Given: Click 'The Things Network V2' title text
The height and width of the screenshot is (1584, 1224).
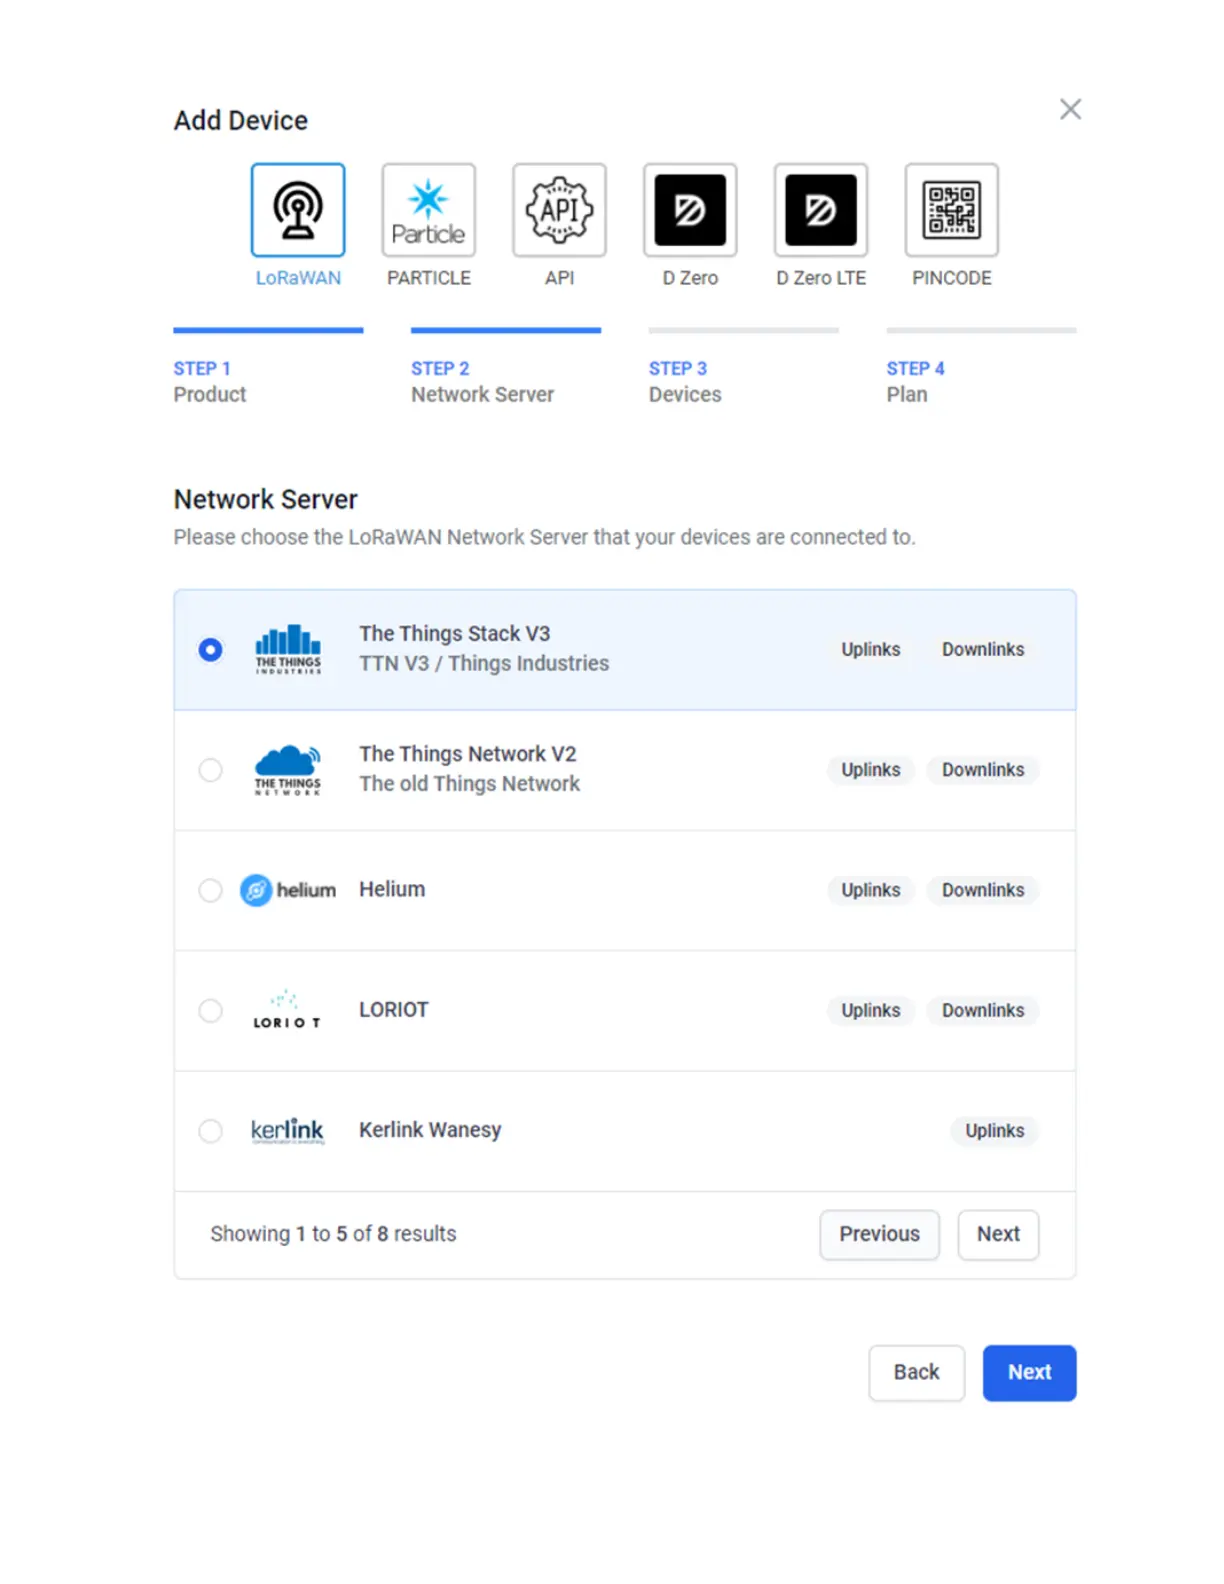Looking at the screenshot, I should point(468,754).
